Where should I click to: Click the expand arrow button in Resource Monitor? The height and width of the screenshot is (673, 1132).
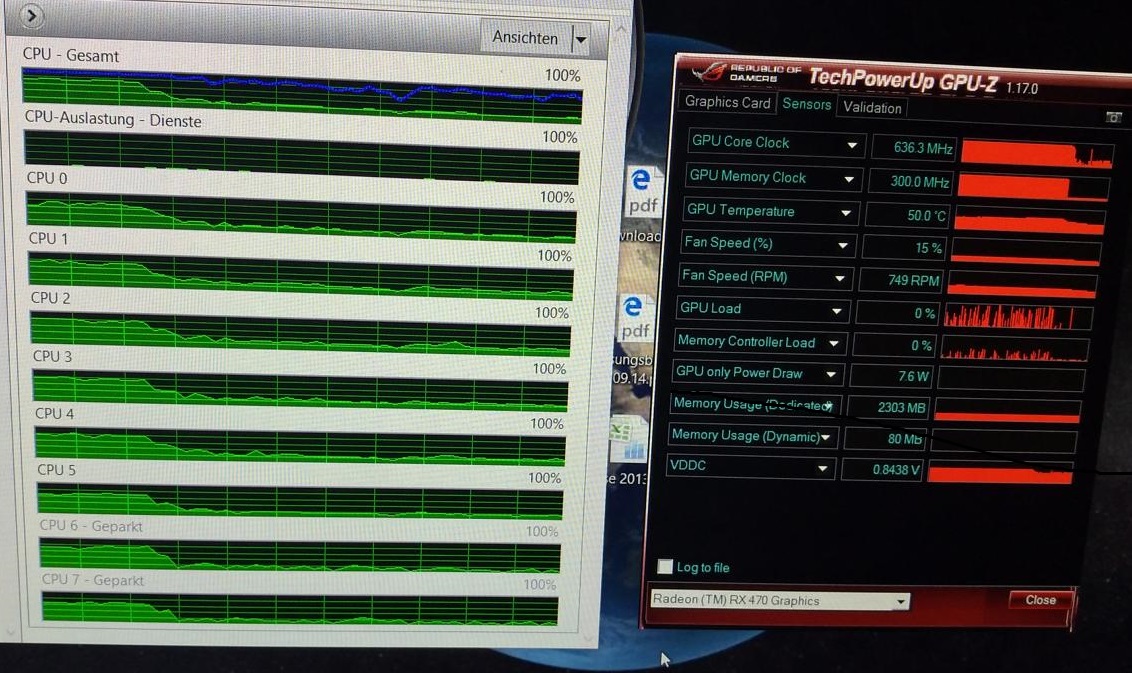pos(31,15)
